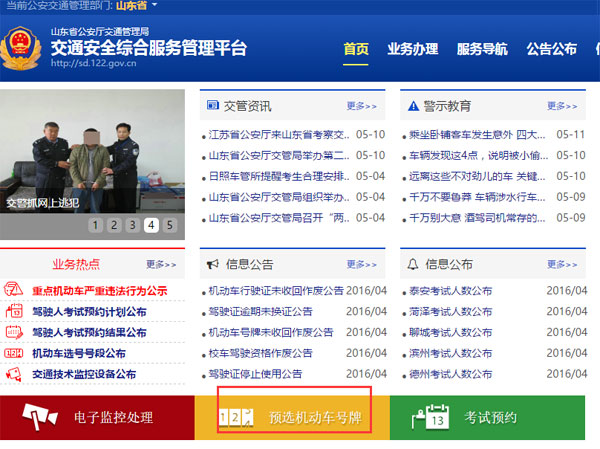Open news 江苏省公安厅来山东省考察交..
This screenshot has width=600, height=449.
[x=279, y=135]
